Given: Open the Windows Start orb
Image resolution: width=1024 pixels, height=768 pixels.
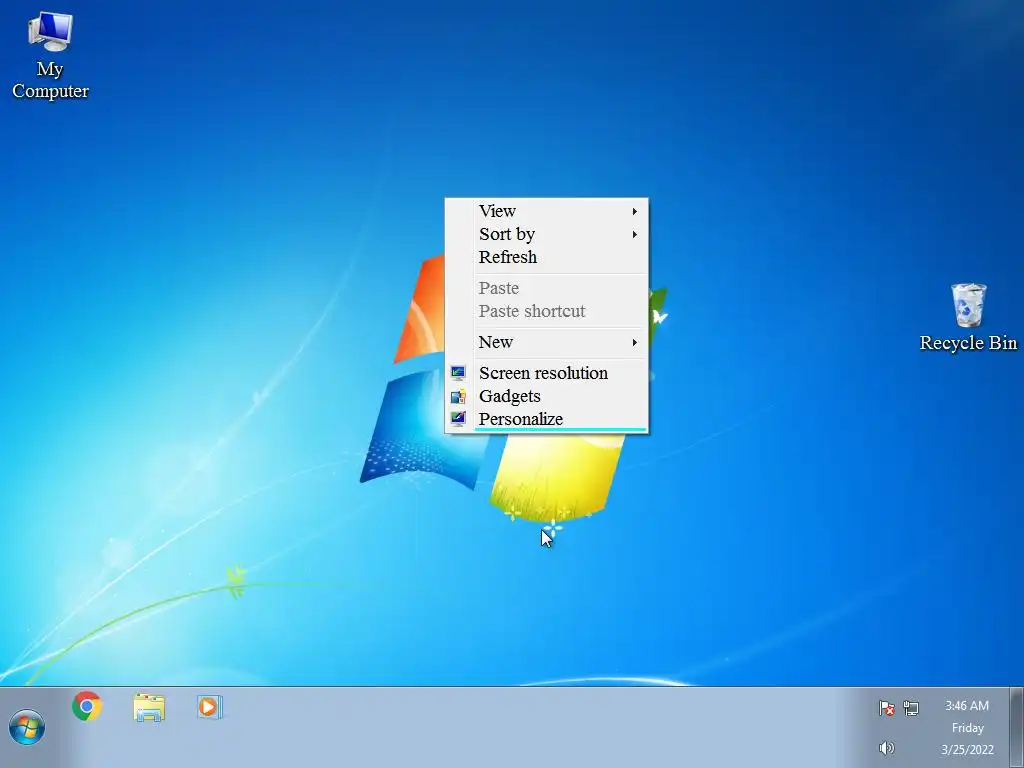Looking at the screenshot, I should (27, 728).
